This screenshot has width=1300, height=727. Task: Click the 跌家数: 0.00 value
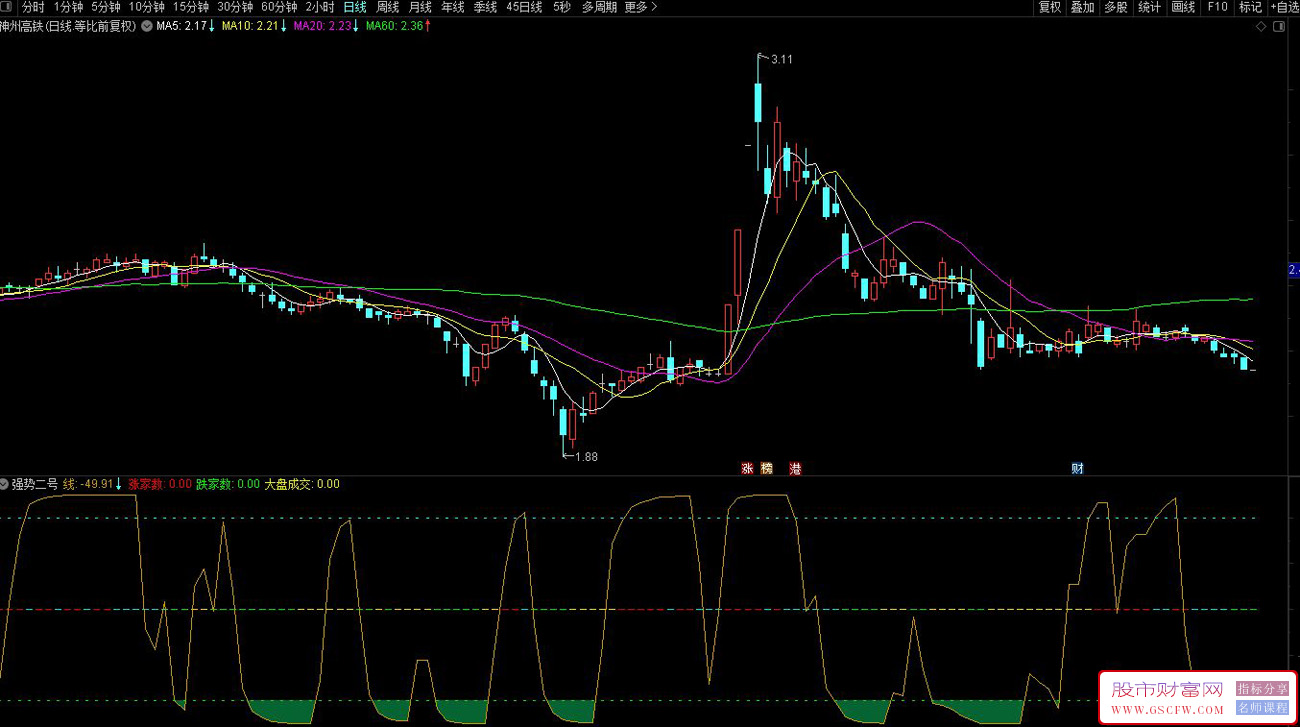[x=227, y=484]
